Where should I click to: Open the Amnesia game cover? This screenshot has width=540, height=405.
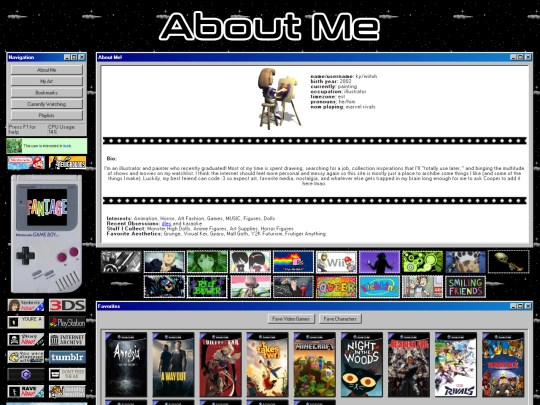(x=126, y=365)
